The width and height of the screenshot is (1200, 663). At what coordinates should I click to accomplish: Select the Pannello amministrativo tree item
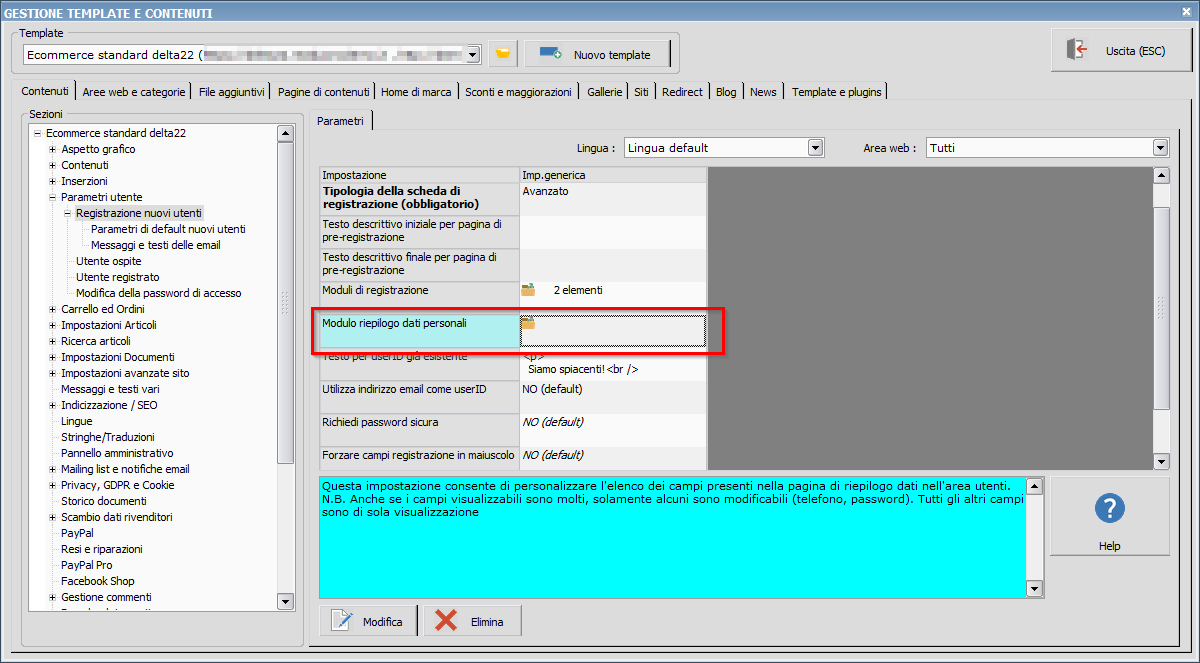click(x=117, y=453)
